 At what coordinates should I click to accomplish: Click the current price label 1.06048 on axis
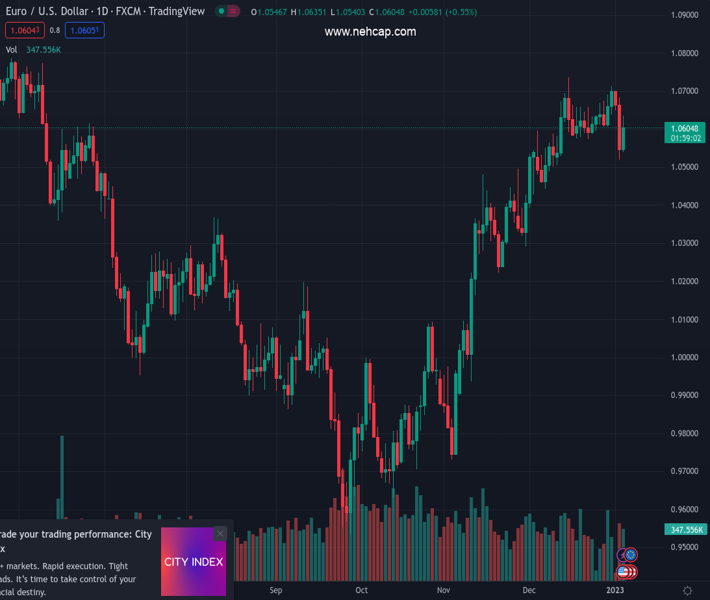point(685,128)
